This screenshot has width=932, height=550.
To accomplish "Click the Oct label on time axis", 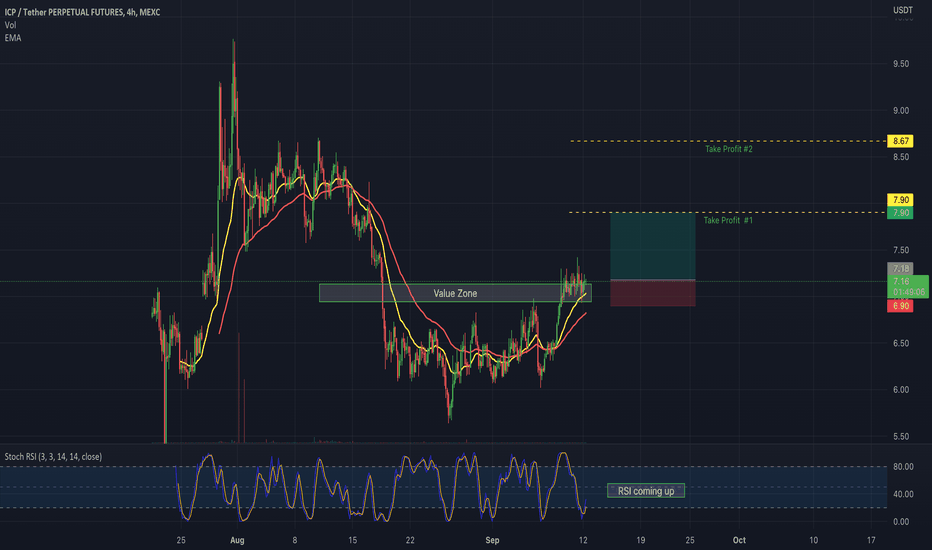I will 739,540.
